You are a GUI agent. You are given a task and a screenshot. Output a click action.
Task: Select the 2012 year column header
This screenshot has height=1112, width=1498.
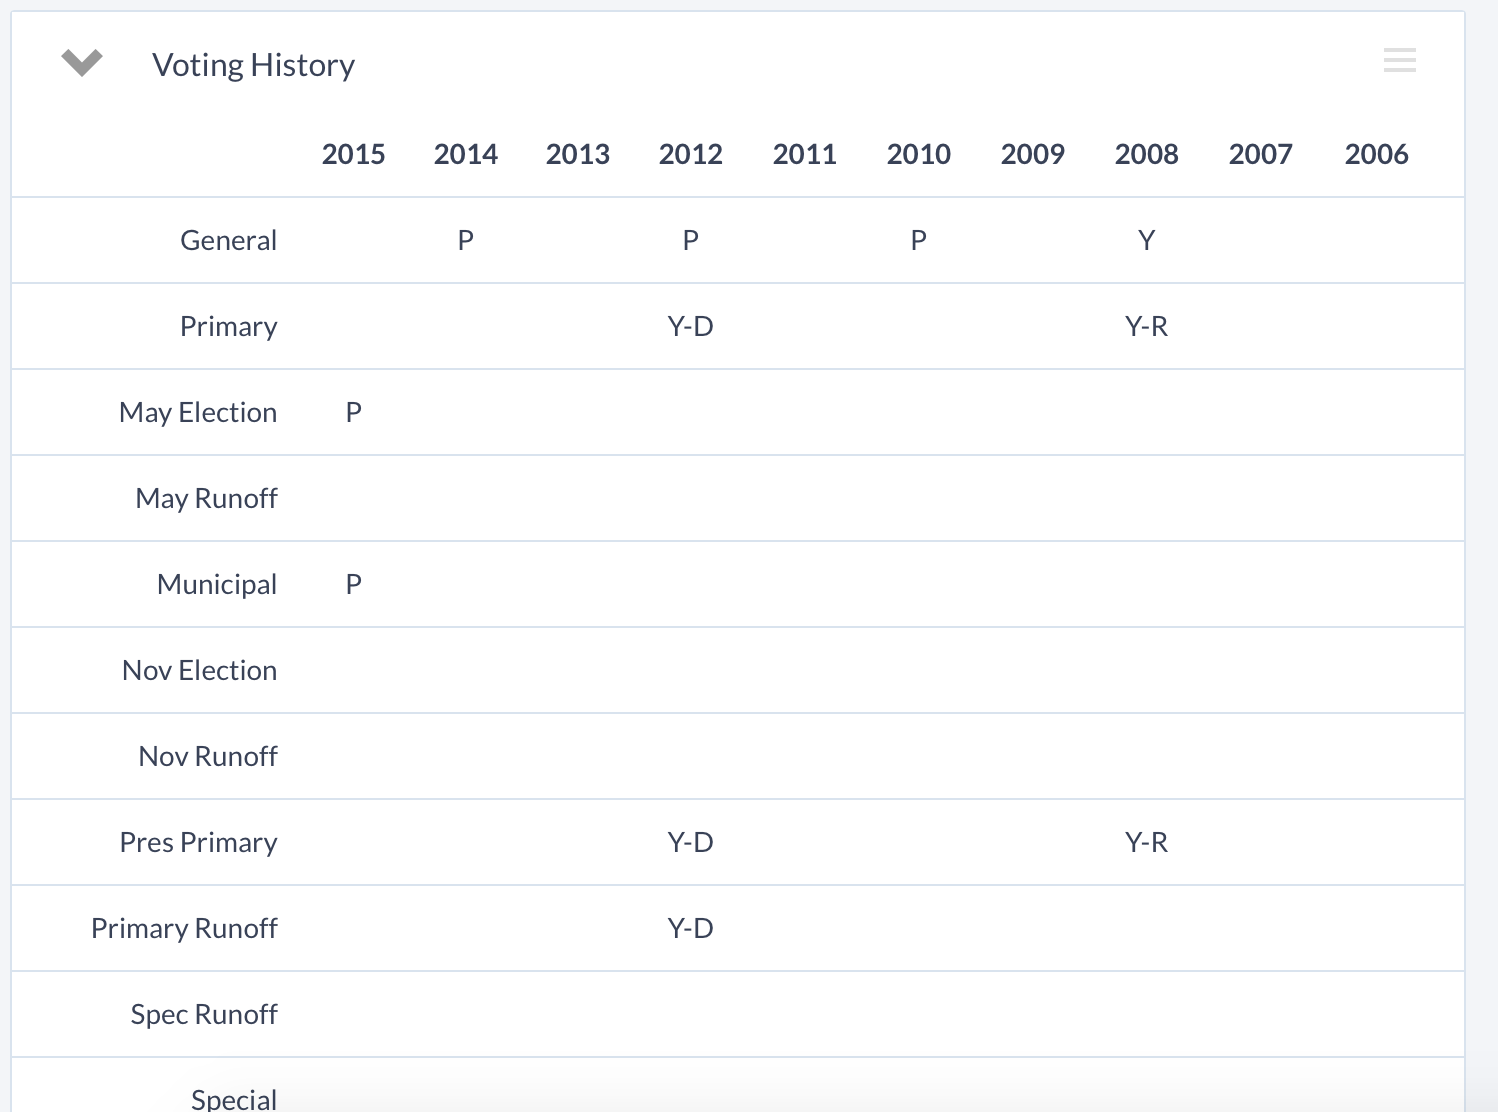[x=690, y=154]
